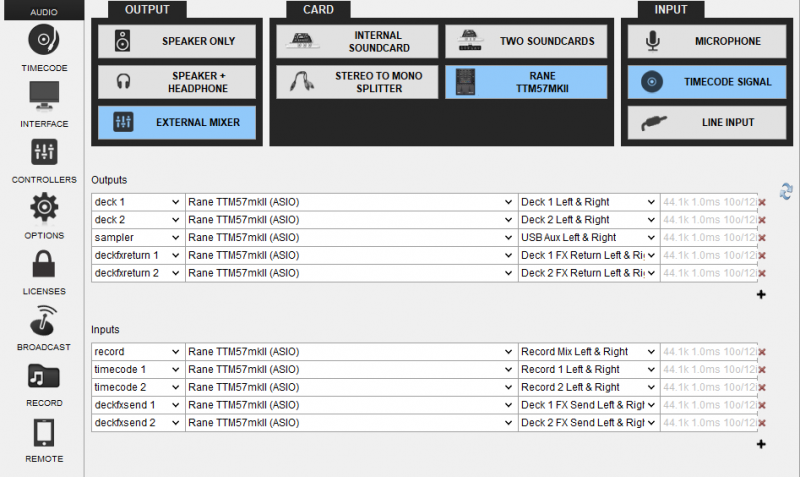Screen dimensions: 800x477
Task: Open Record 1 Left & Right channel dropdown
Action: (x=589, y=369)
